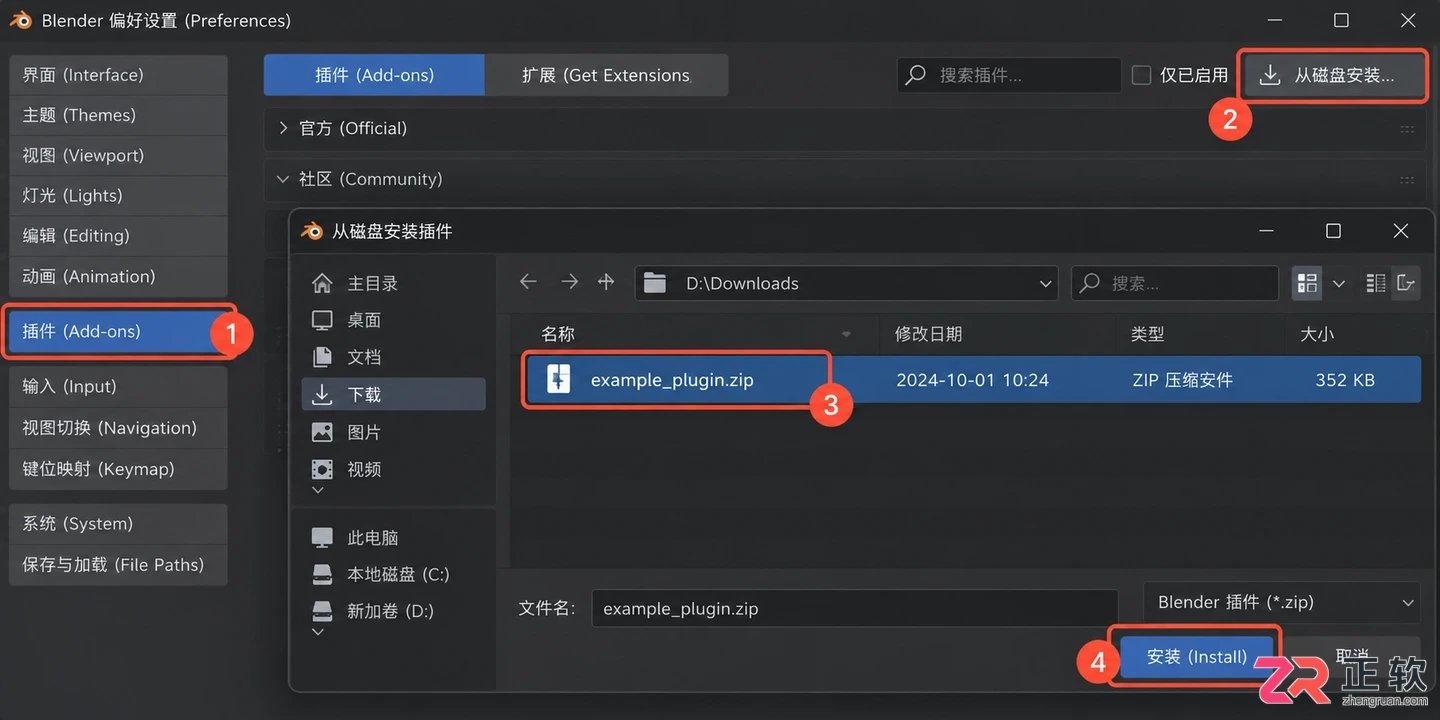Open the Keymap preferences section
The width and height of the screenshot is (1440, 720).
(x=118, y=469)
